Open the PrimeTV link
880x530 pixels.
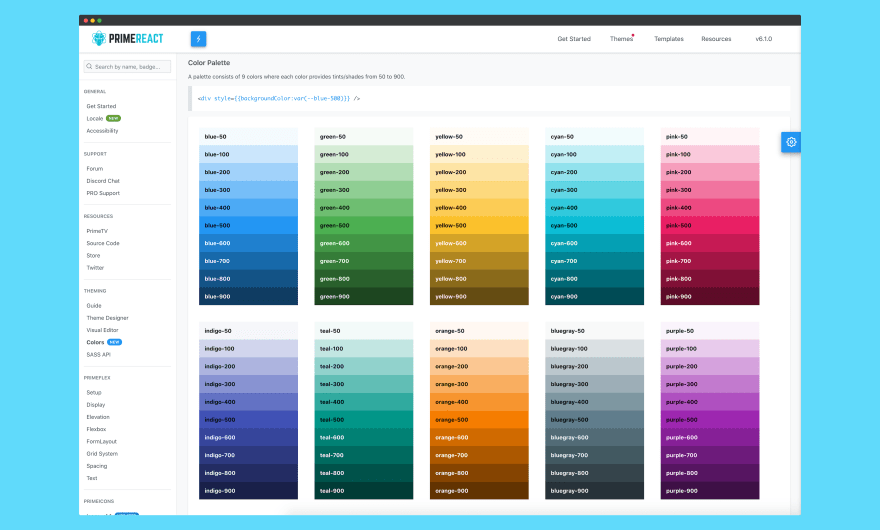click(x=97, y=231)
